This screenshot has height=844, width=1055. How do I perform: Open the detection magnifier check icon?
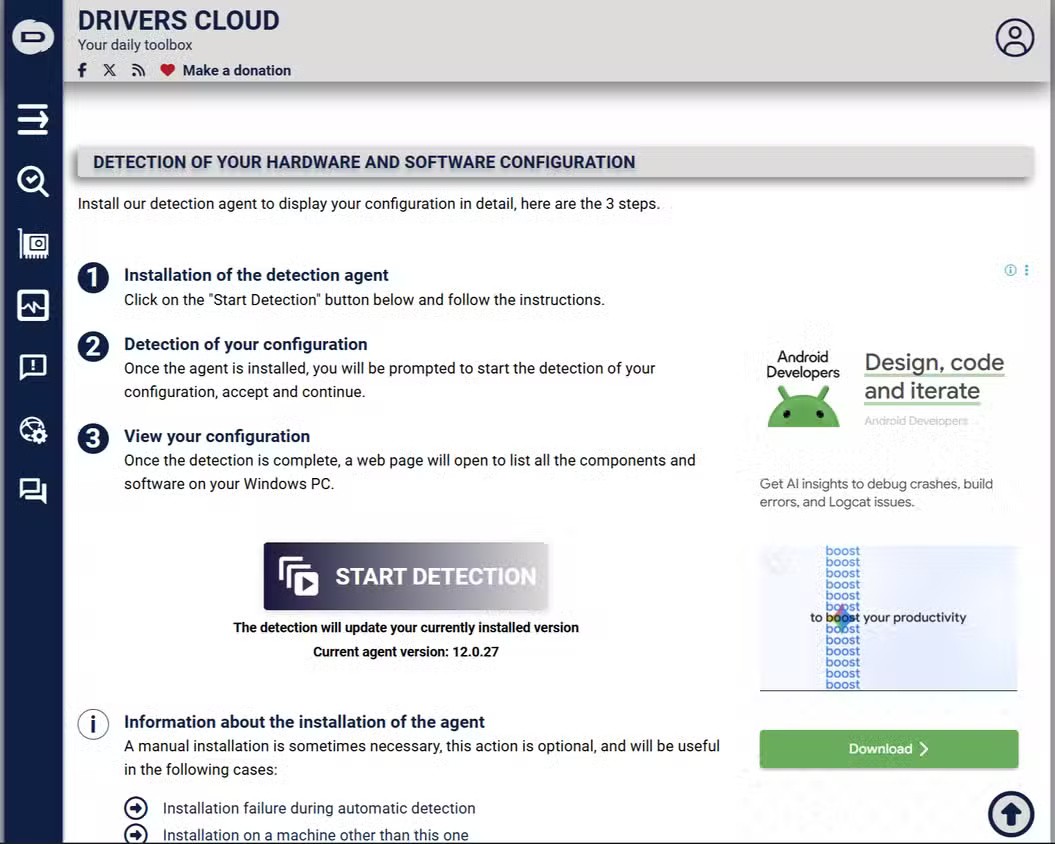click(32, 181)
